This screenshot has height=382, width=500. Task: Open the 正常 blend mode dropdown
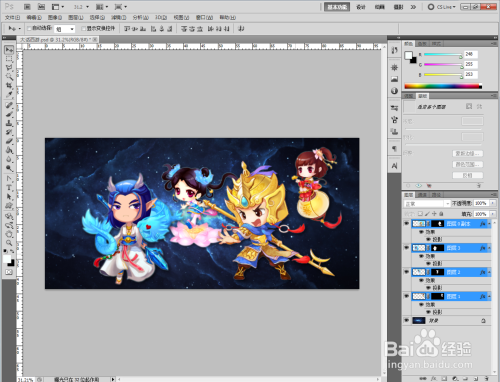pos(427,203)
